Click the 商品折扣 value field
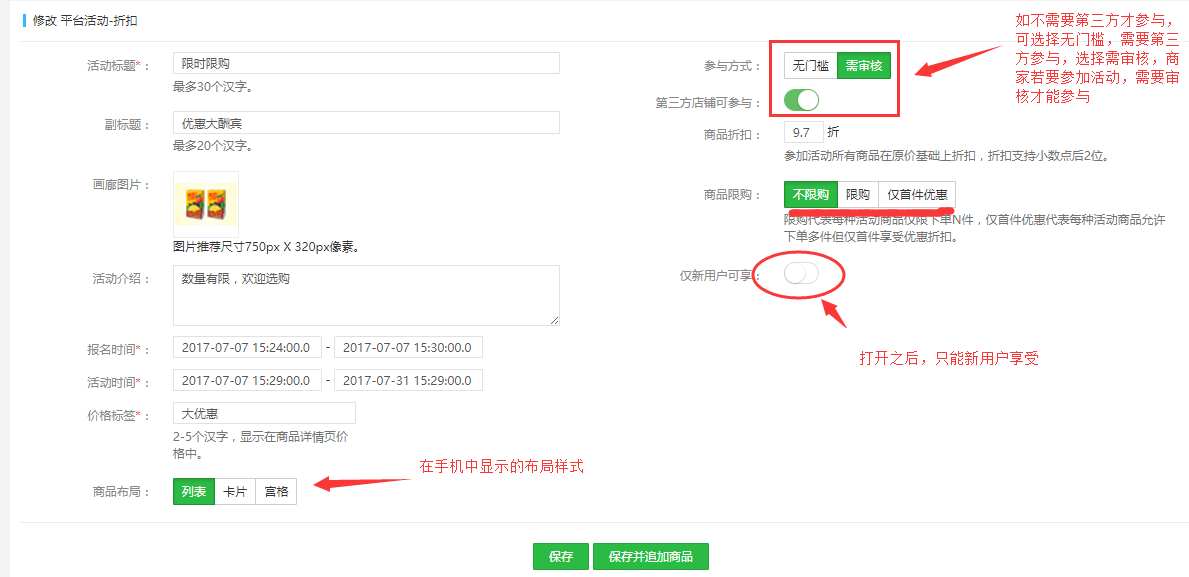This screenshot has height=577, width=1189. point(804,132)
